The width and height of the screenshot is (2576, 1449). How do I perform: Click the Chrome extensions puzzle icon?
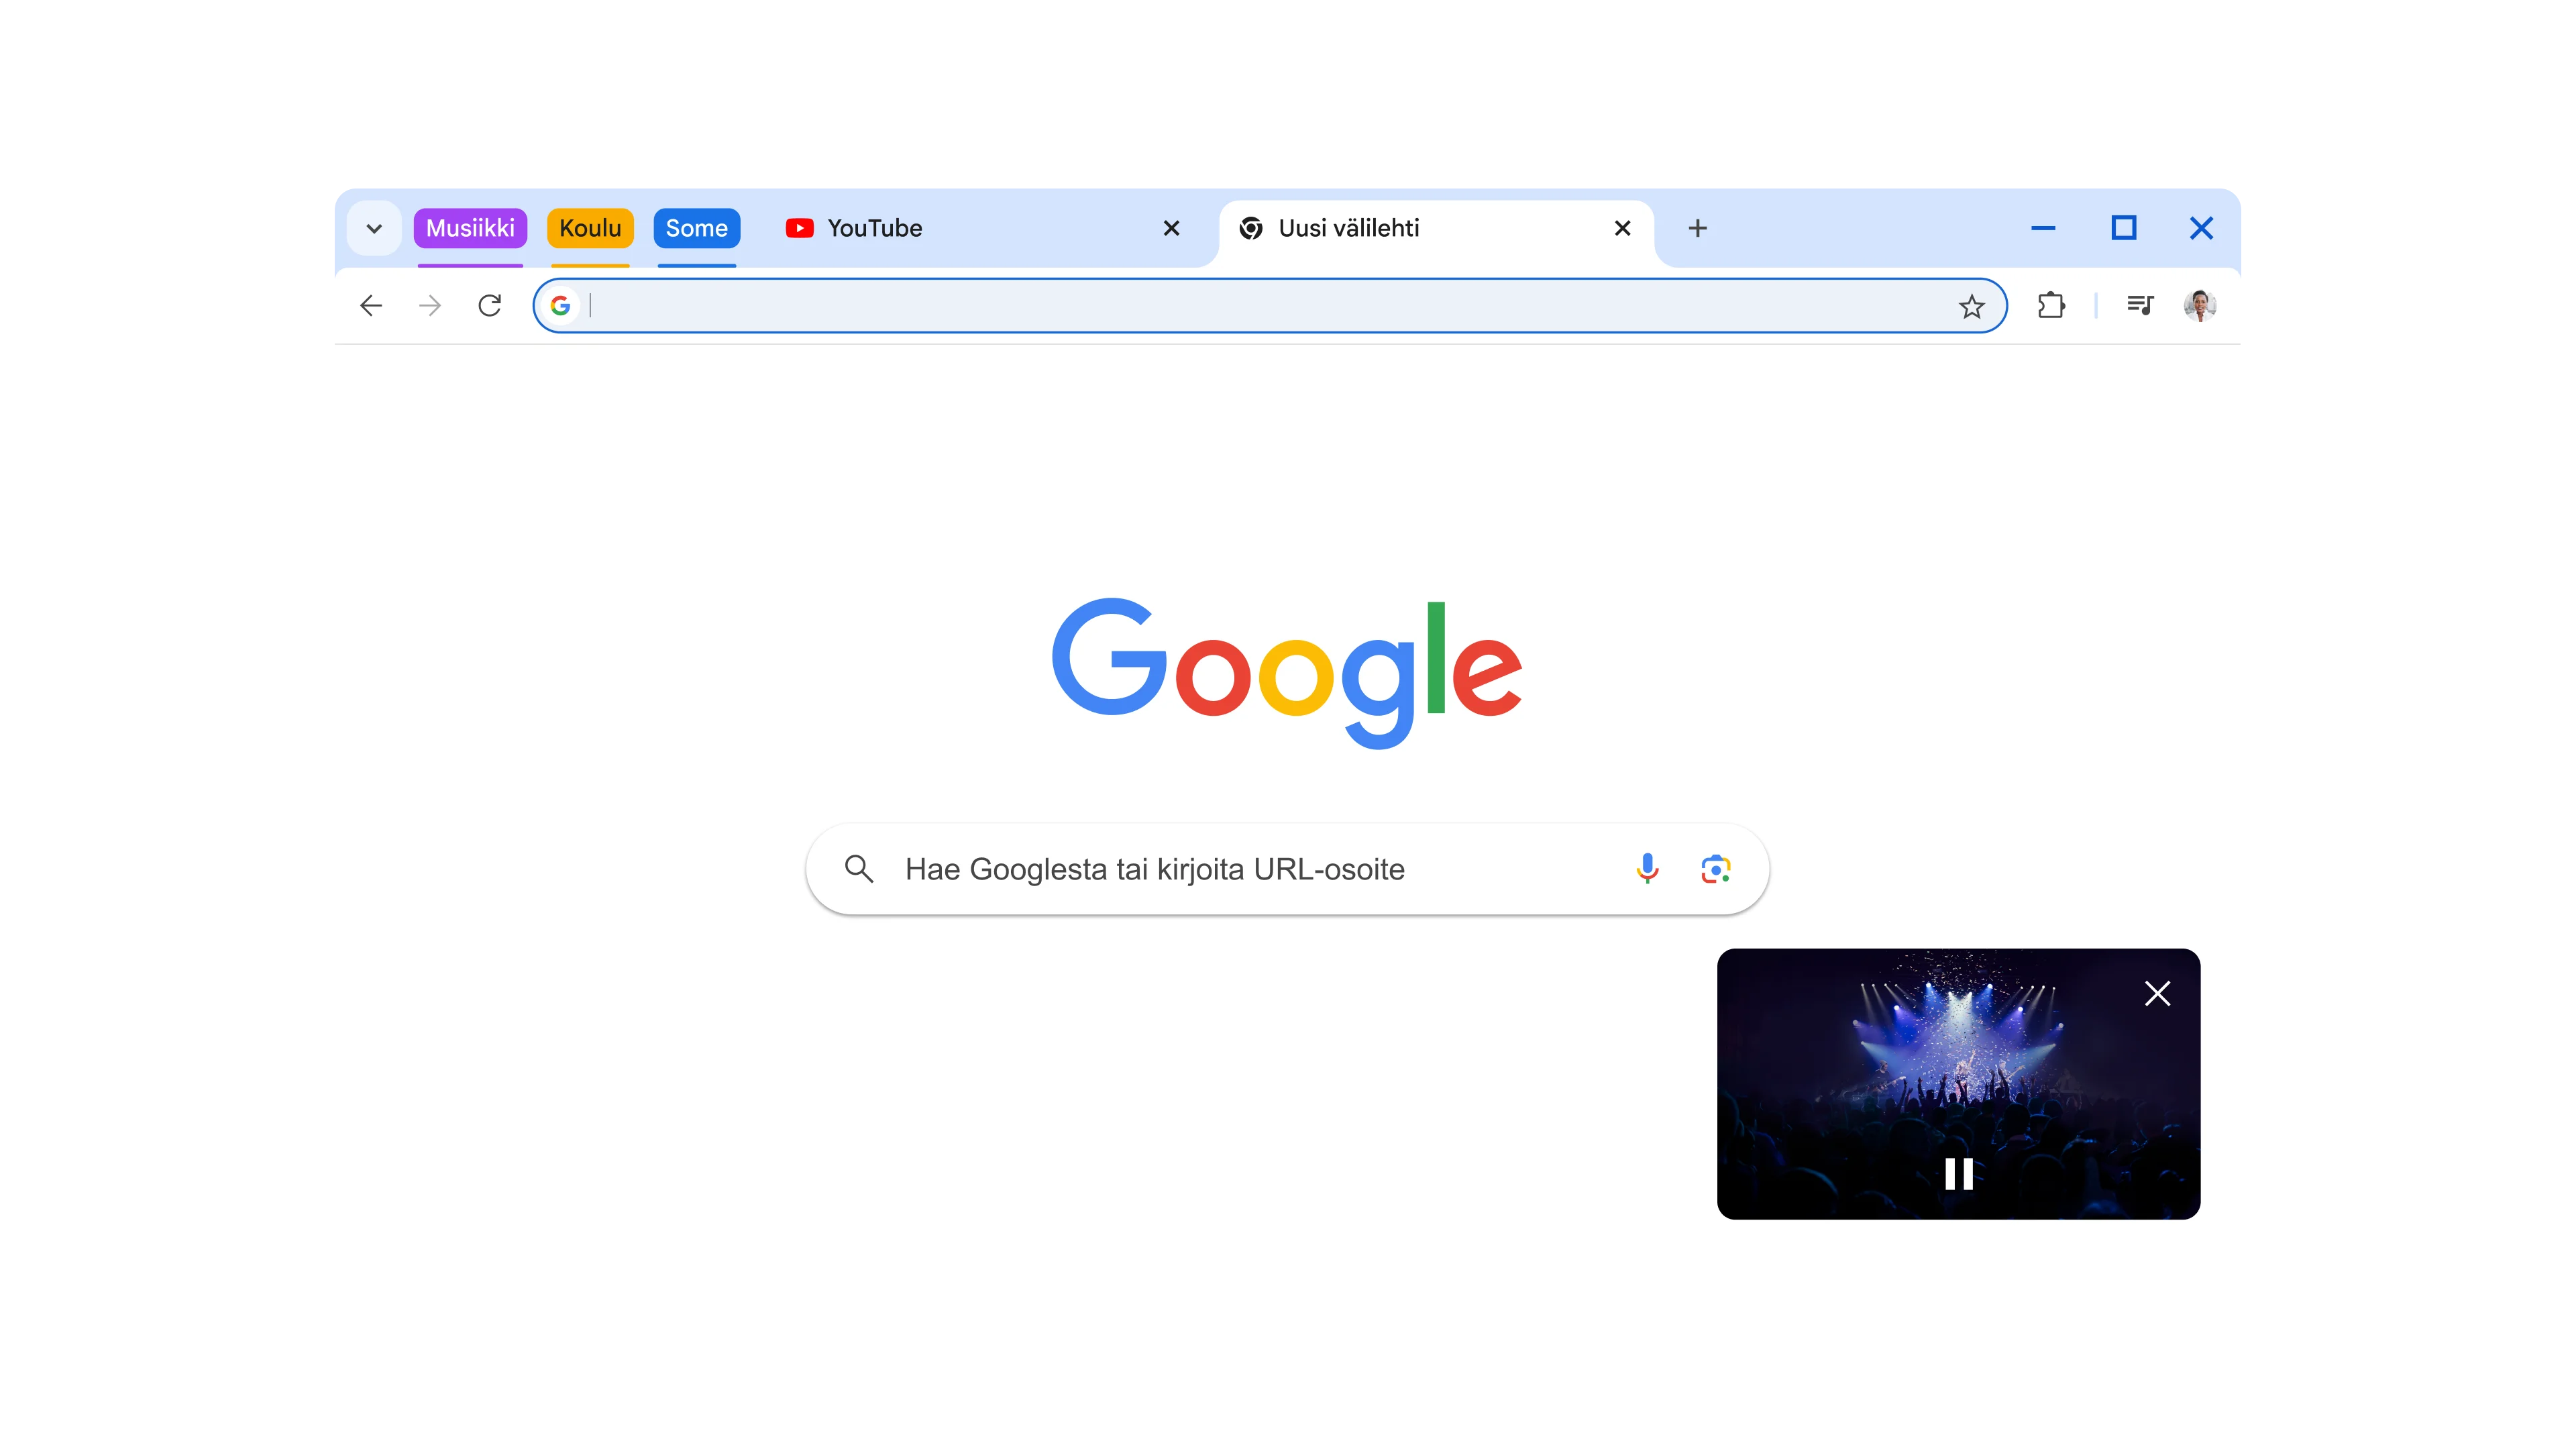(x=2051, y=305)
